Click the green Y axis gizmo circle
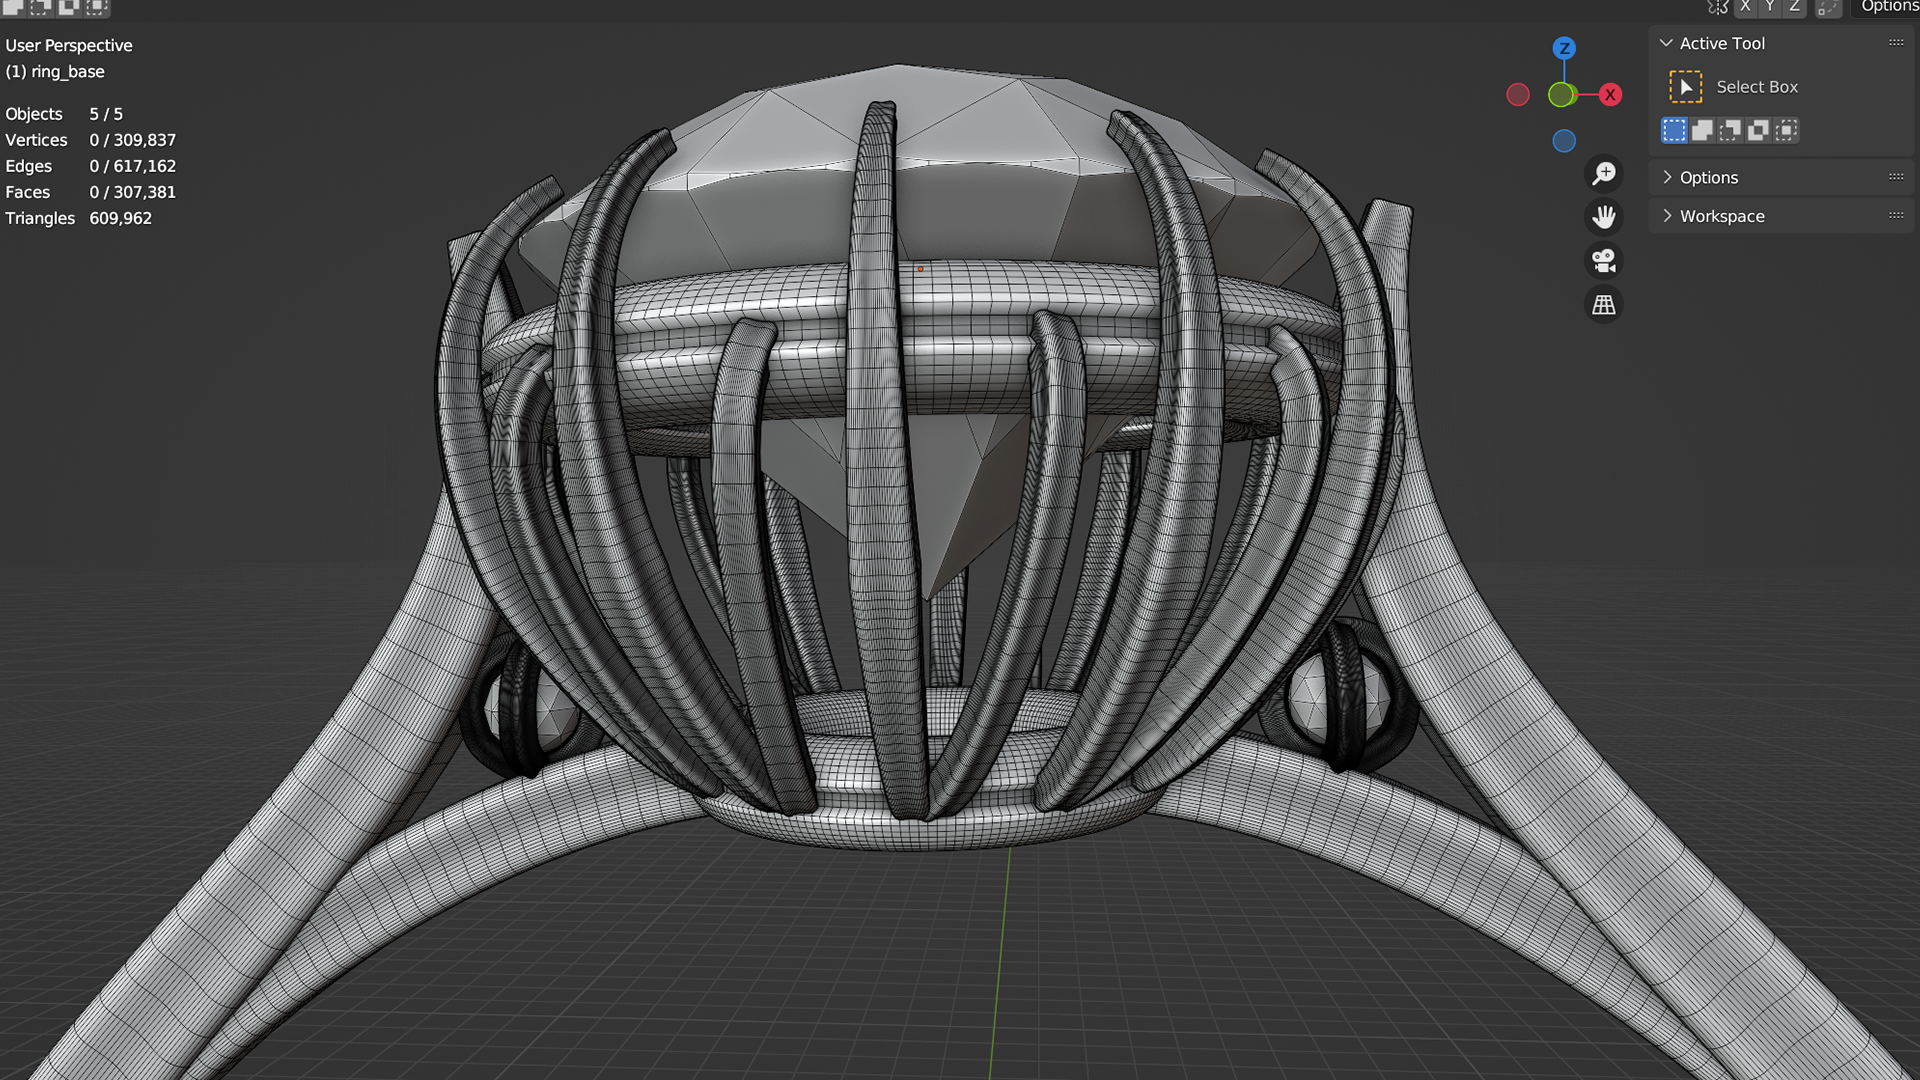This screenshot has height=1080, width=1920. pyautogui.click(x=1561, y=95)
